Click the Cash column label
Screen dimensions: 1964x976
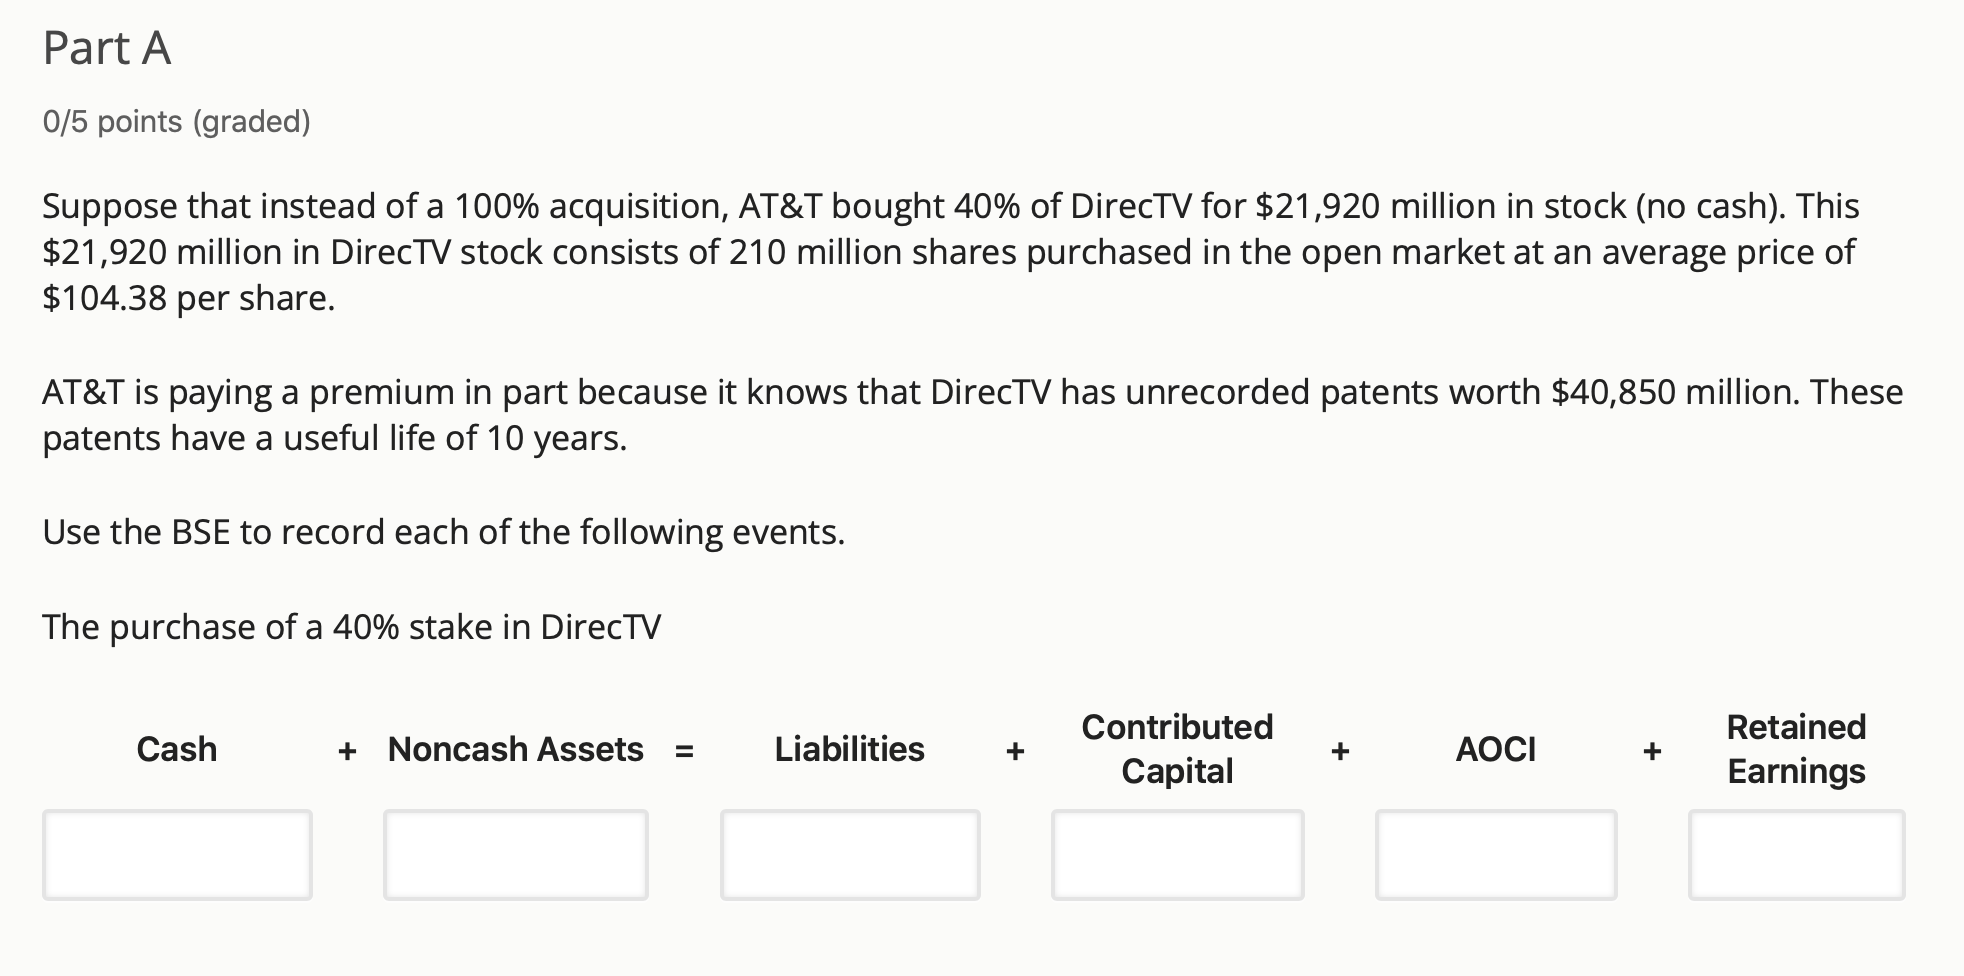(x=177, y=749)
